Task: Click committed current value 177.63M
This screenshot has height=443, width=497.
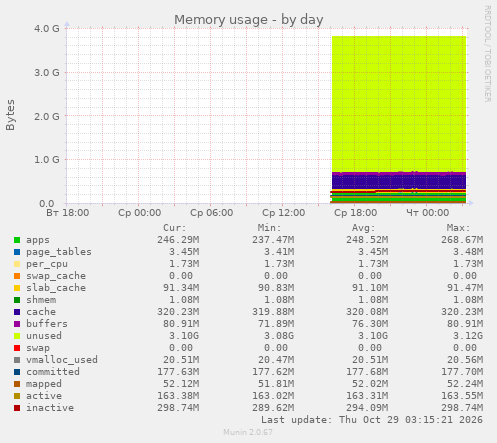Action: tap(178, 372)
